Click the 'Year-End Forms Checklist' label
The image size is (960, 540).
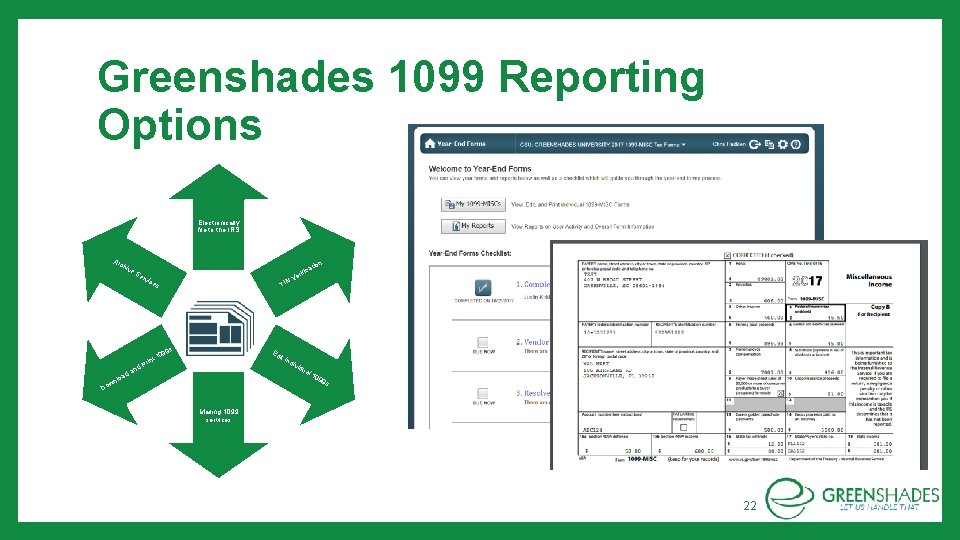click(470, 253)
